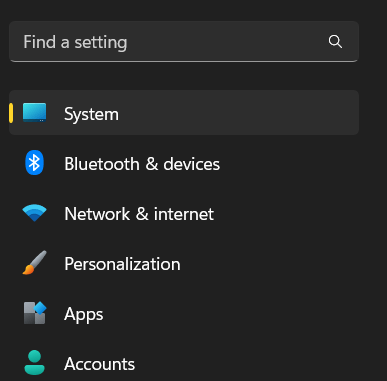Click the Find a setting search box
The image size is (387, 381).
tap(184, 42)
